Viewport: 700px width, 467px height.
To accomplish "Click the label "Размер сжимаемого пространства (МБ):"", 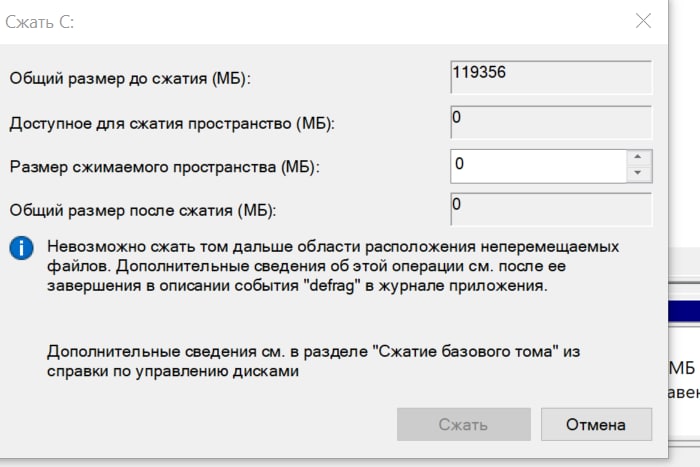I will coord(165,167).
